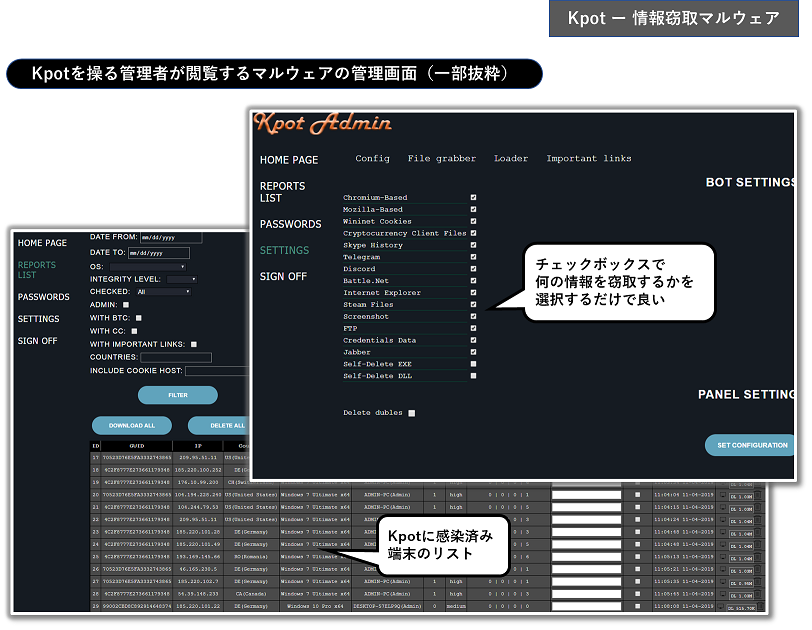Click the DATE FROM input field
Image resolution: width=812 pixels, height=630 pixels.
tap(171, 238)
